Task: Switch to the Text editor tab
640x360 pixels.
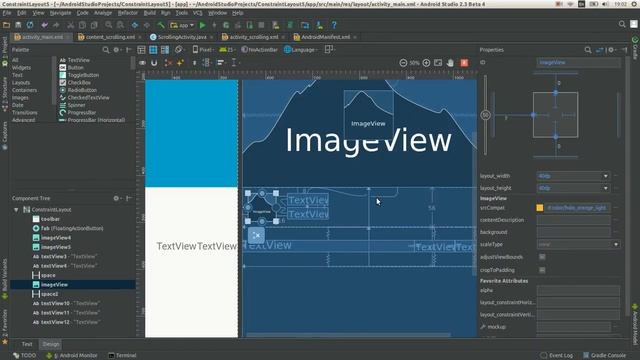Action: pos(27,344)
